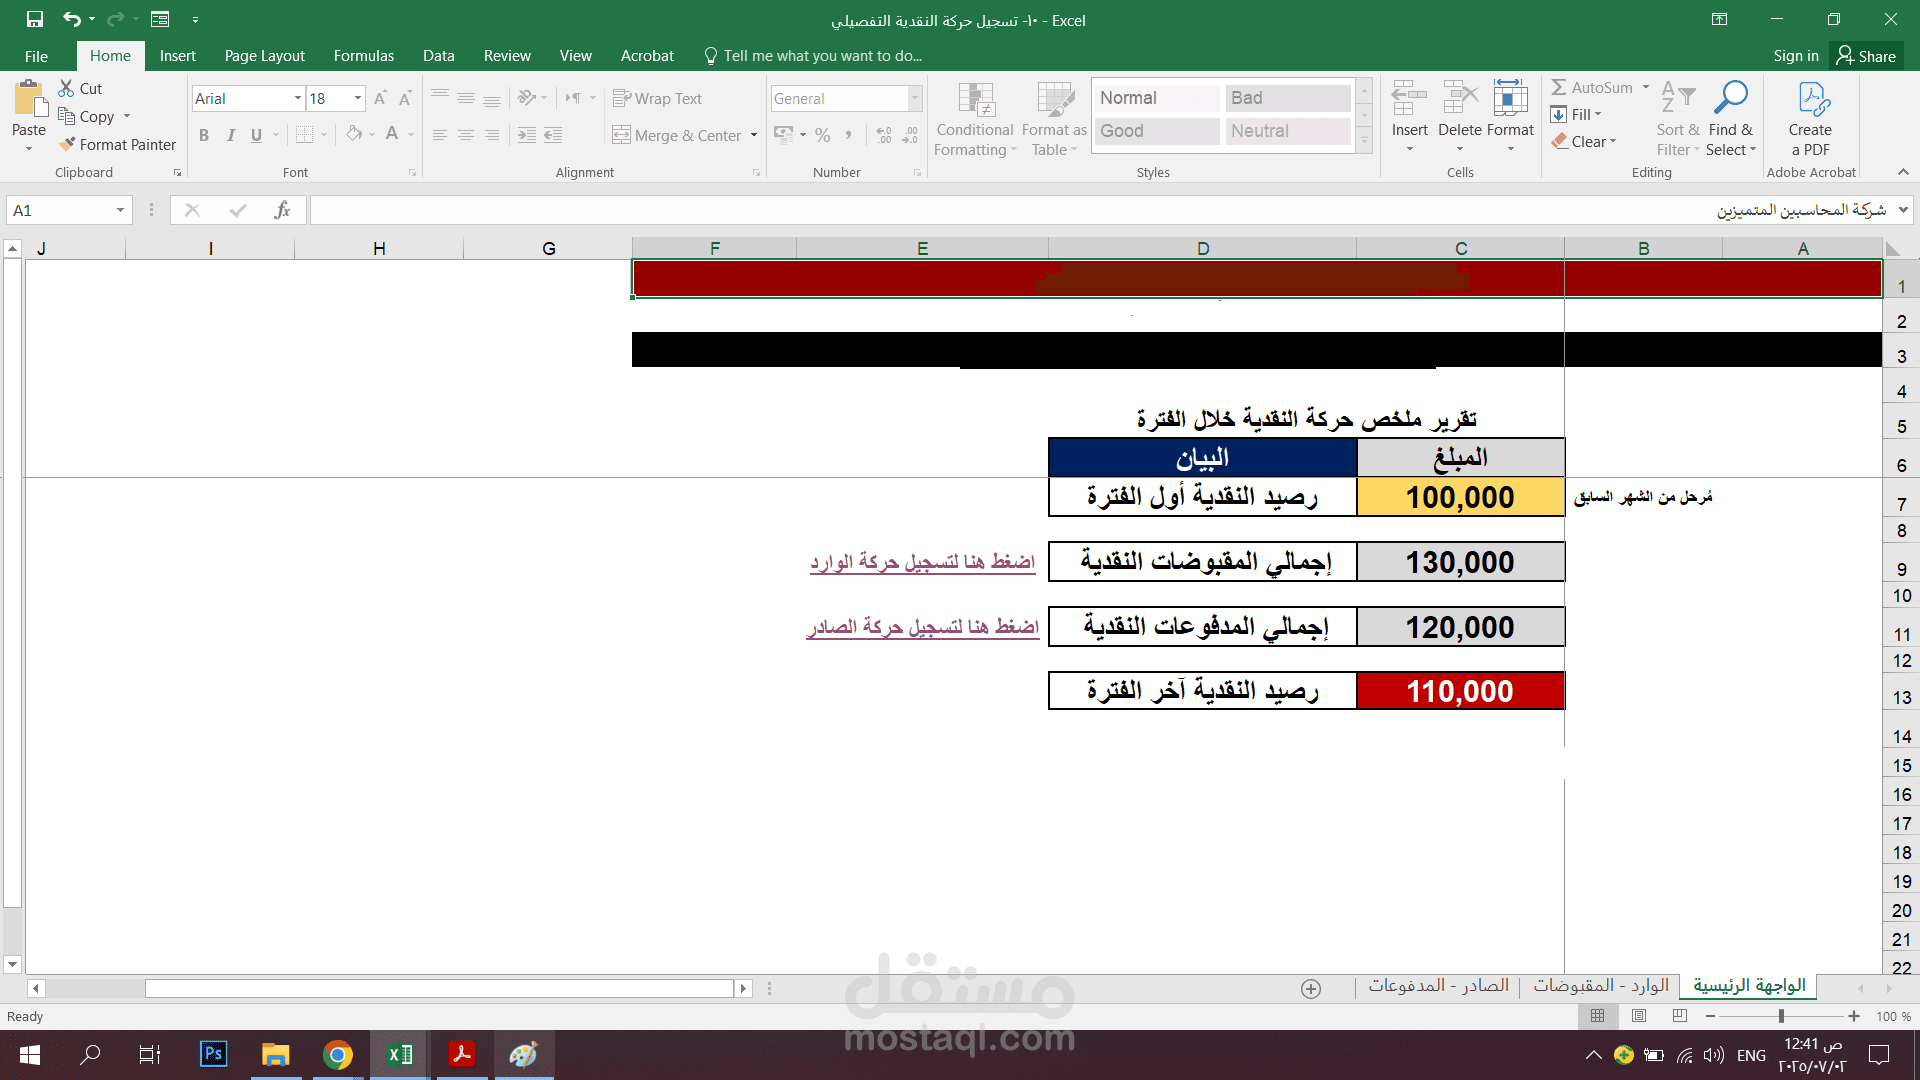Click the zoom slider handle
The width and height of the screenshot is (1920, 1080).
tap(1781, 1016)
